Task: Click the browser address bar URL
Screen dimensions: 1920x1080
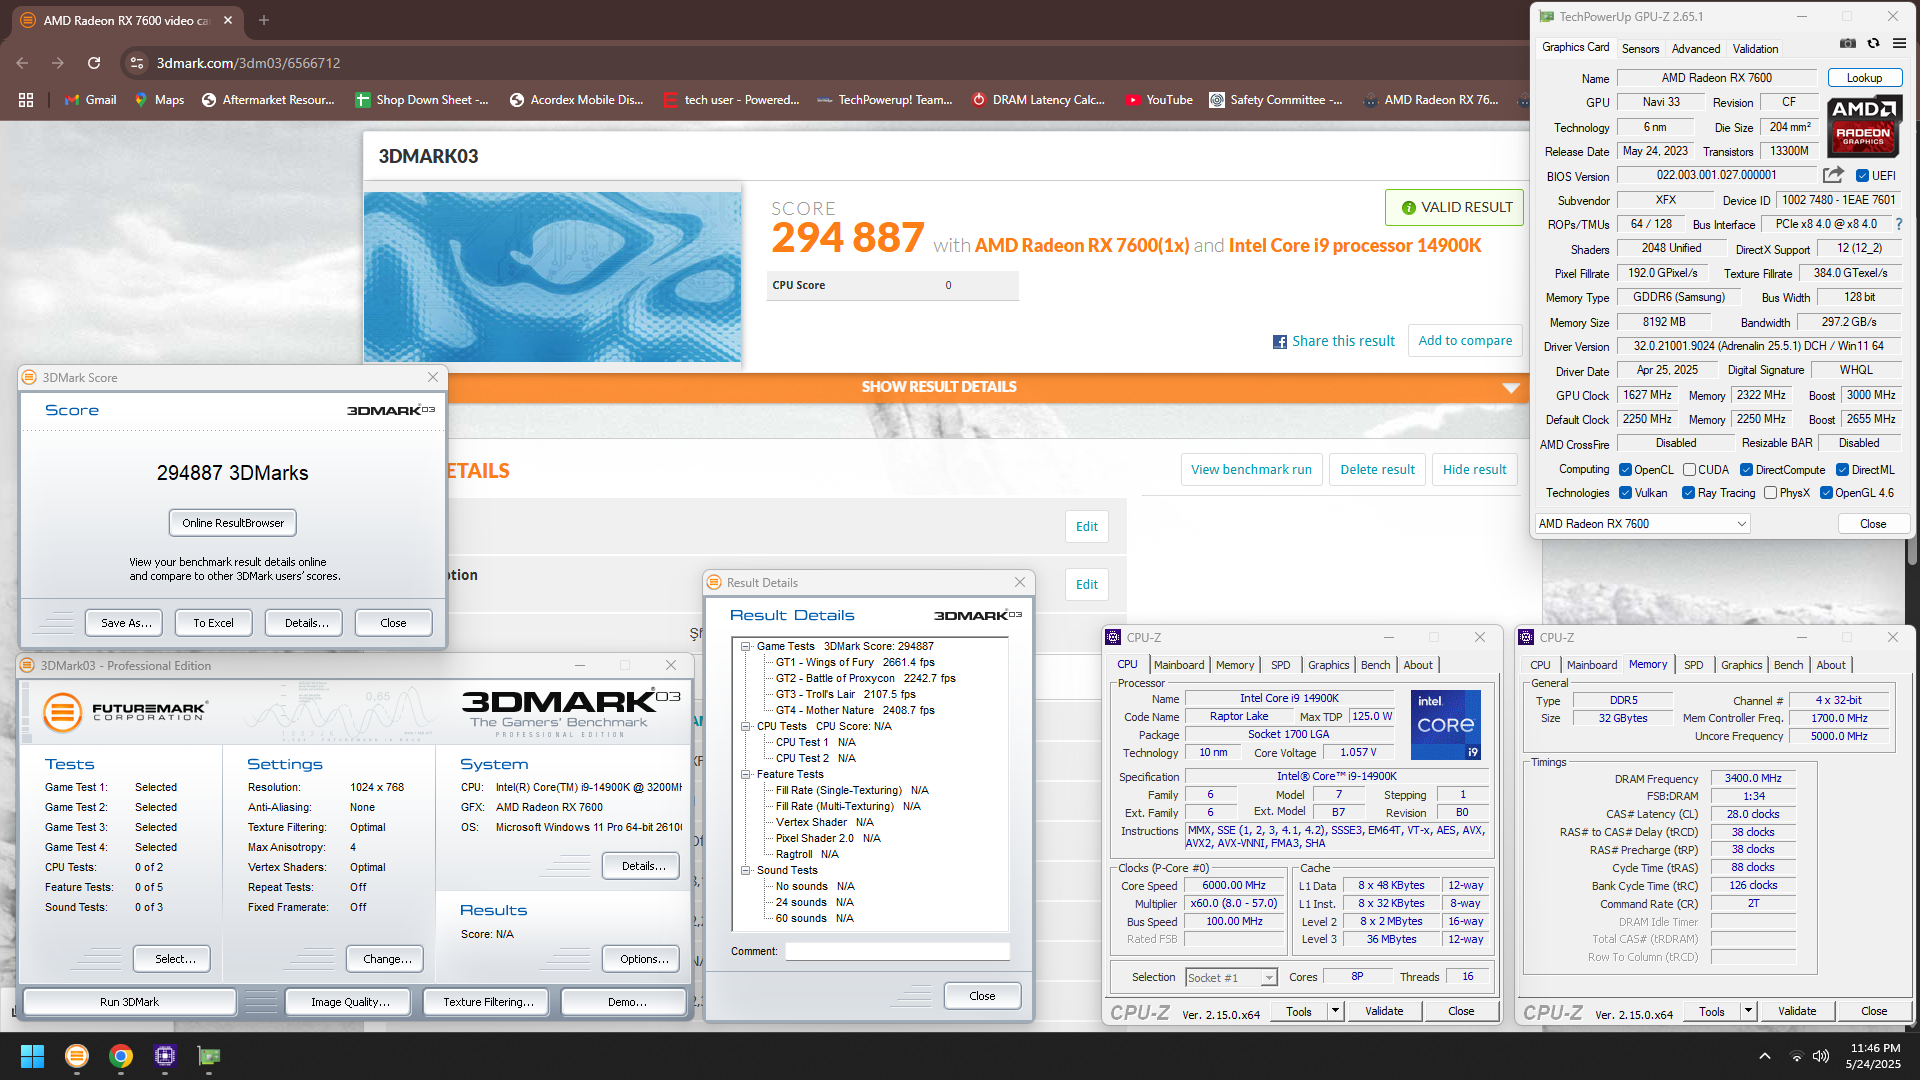Action: point(248,63)
